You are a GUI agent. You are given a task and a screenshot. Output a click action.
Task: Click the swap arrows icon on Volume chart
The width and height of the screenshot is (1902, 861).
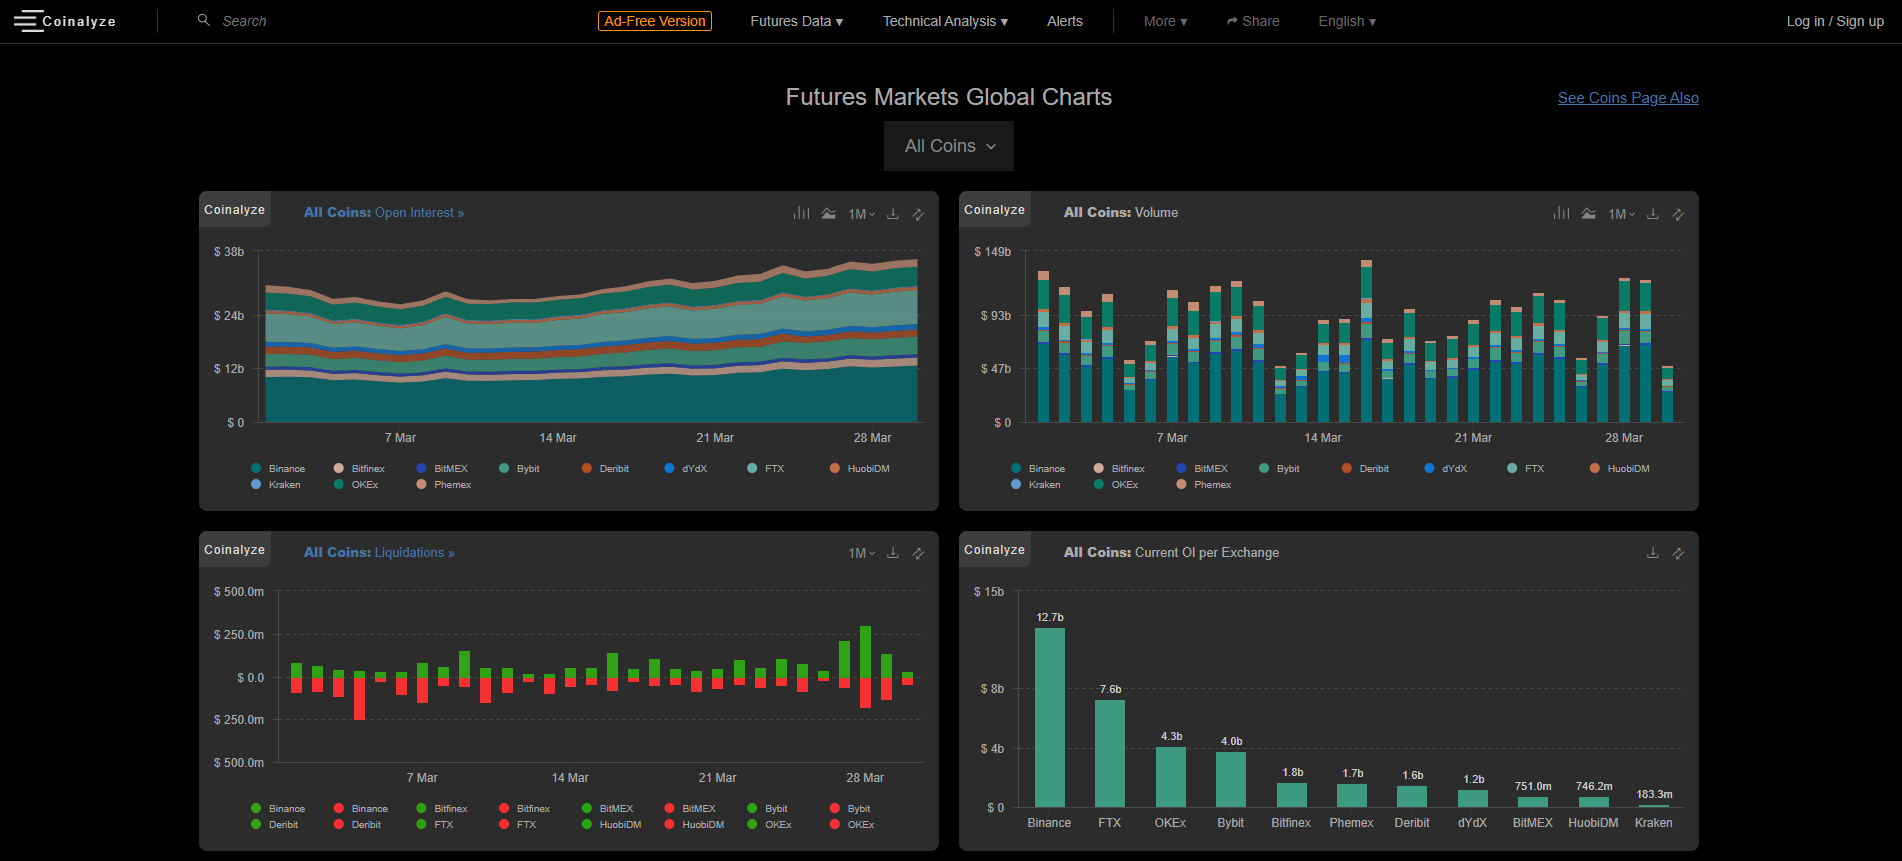(x=1678, y=214)
